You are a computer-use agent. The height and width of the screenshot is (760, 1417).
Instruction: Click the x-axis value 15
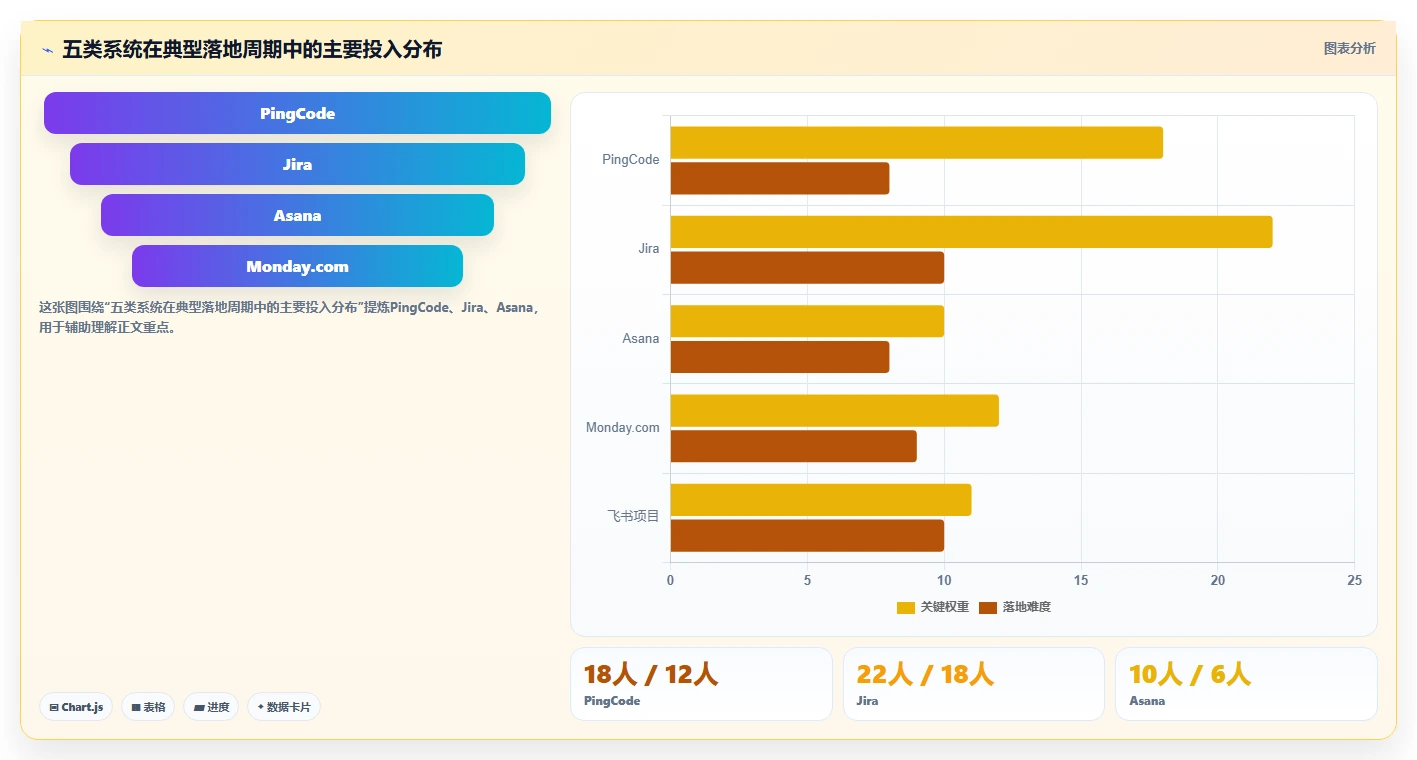1081,581
